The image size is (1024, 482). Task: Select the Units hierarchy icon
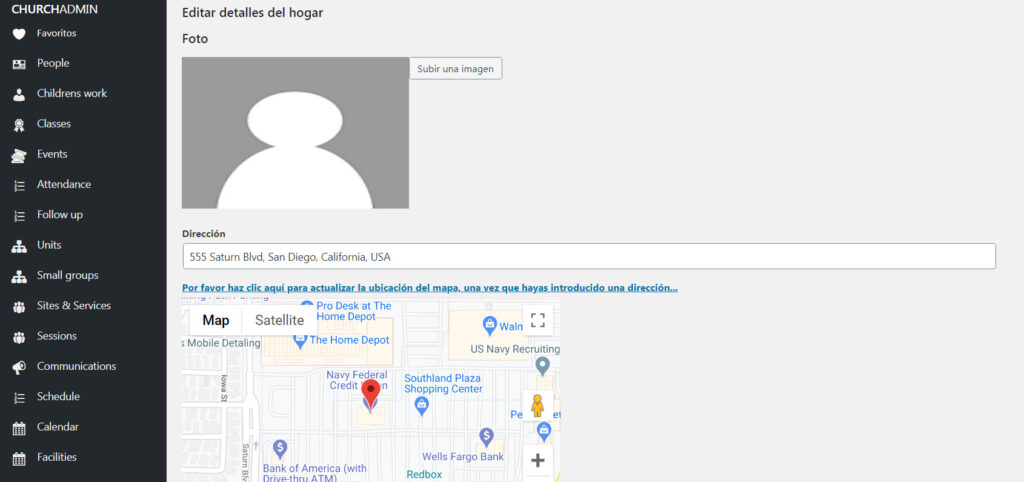pyautogui.click(x=18, y=246)
